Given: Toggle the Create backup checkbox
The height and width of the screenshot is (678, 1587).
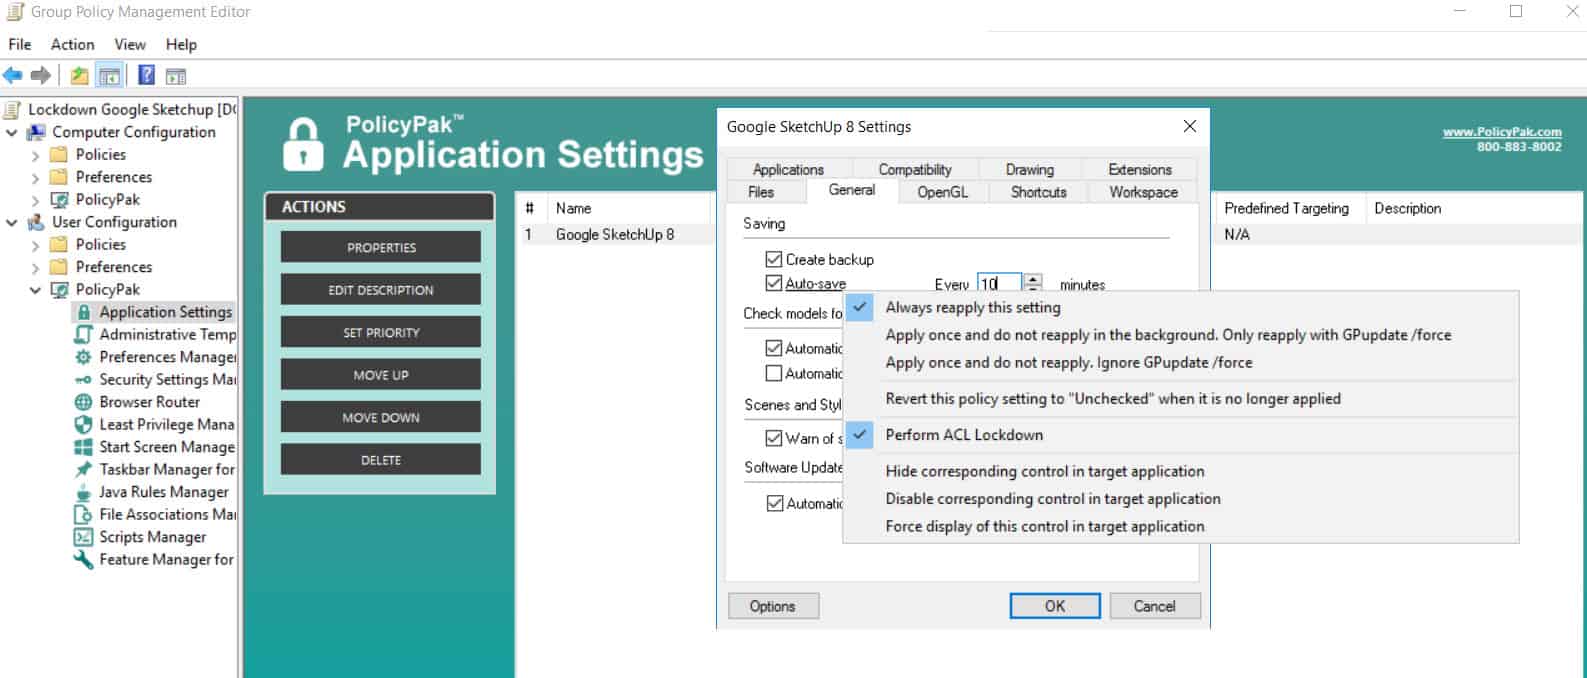Looking at the screenshot, I should pos(773,259).
